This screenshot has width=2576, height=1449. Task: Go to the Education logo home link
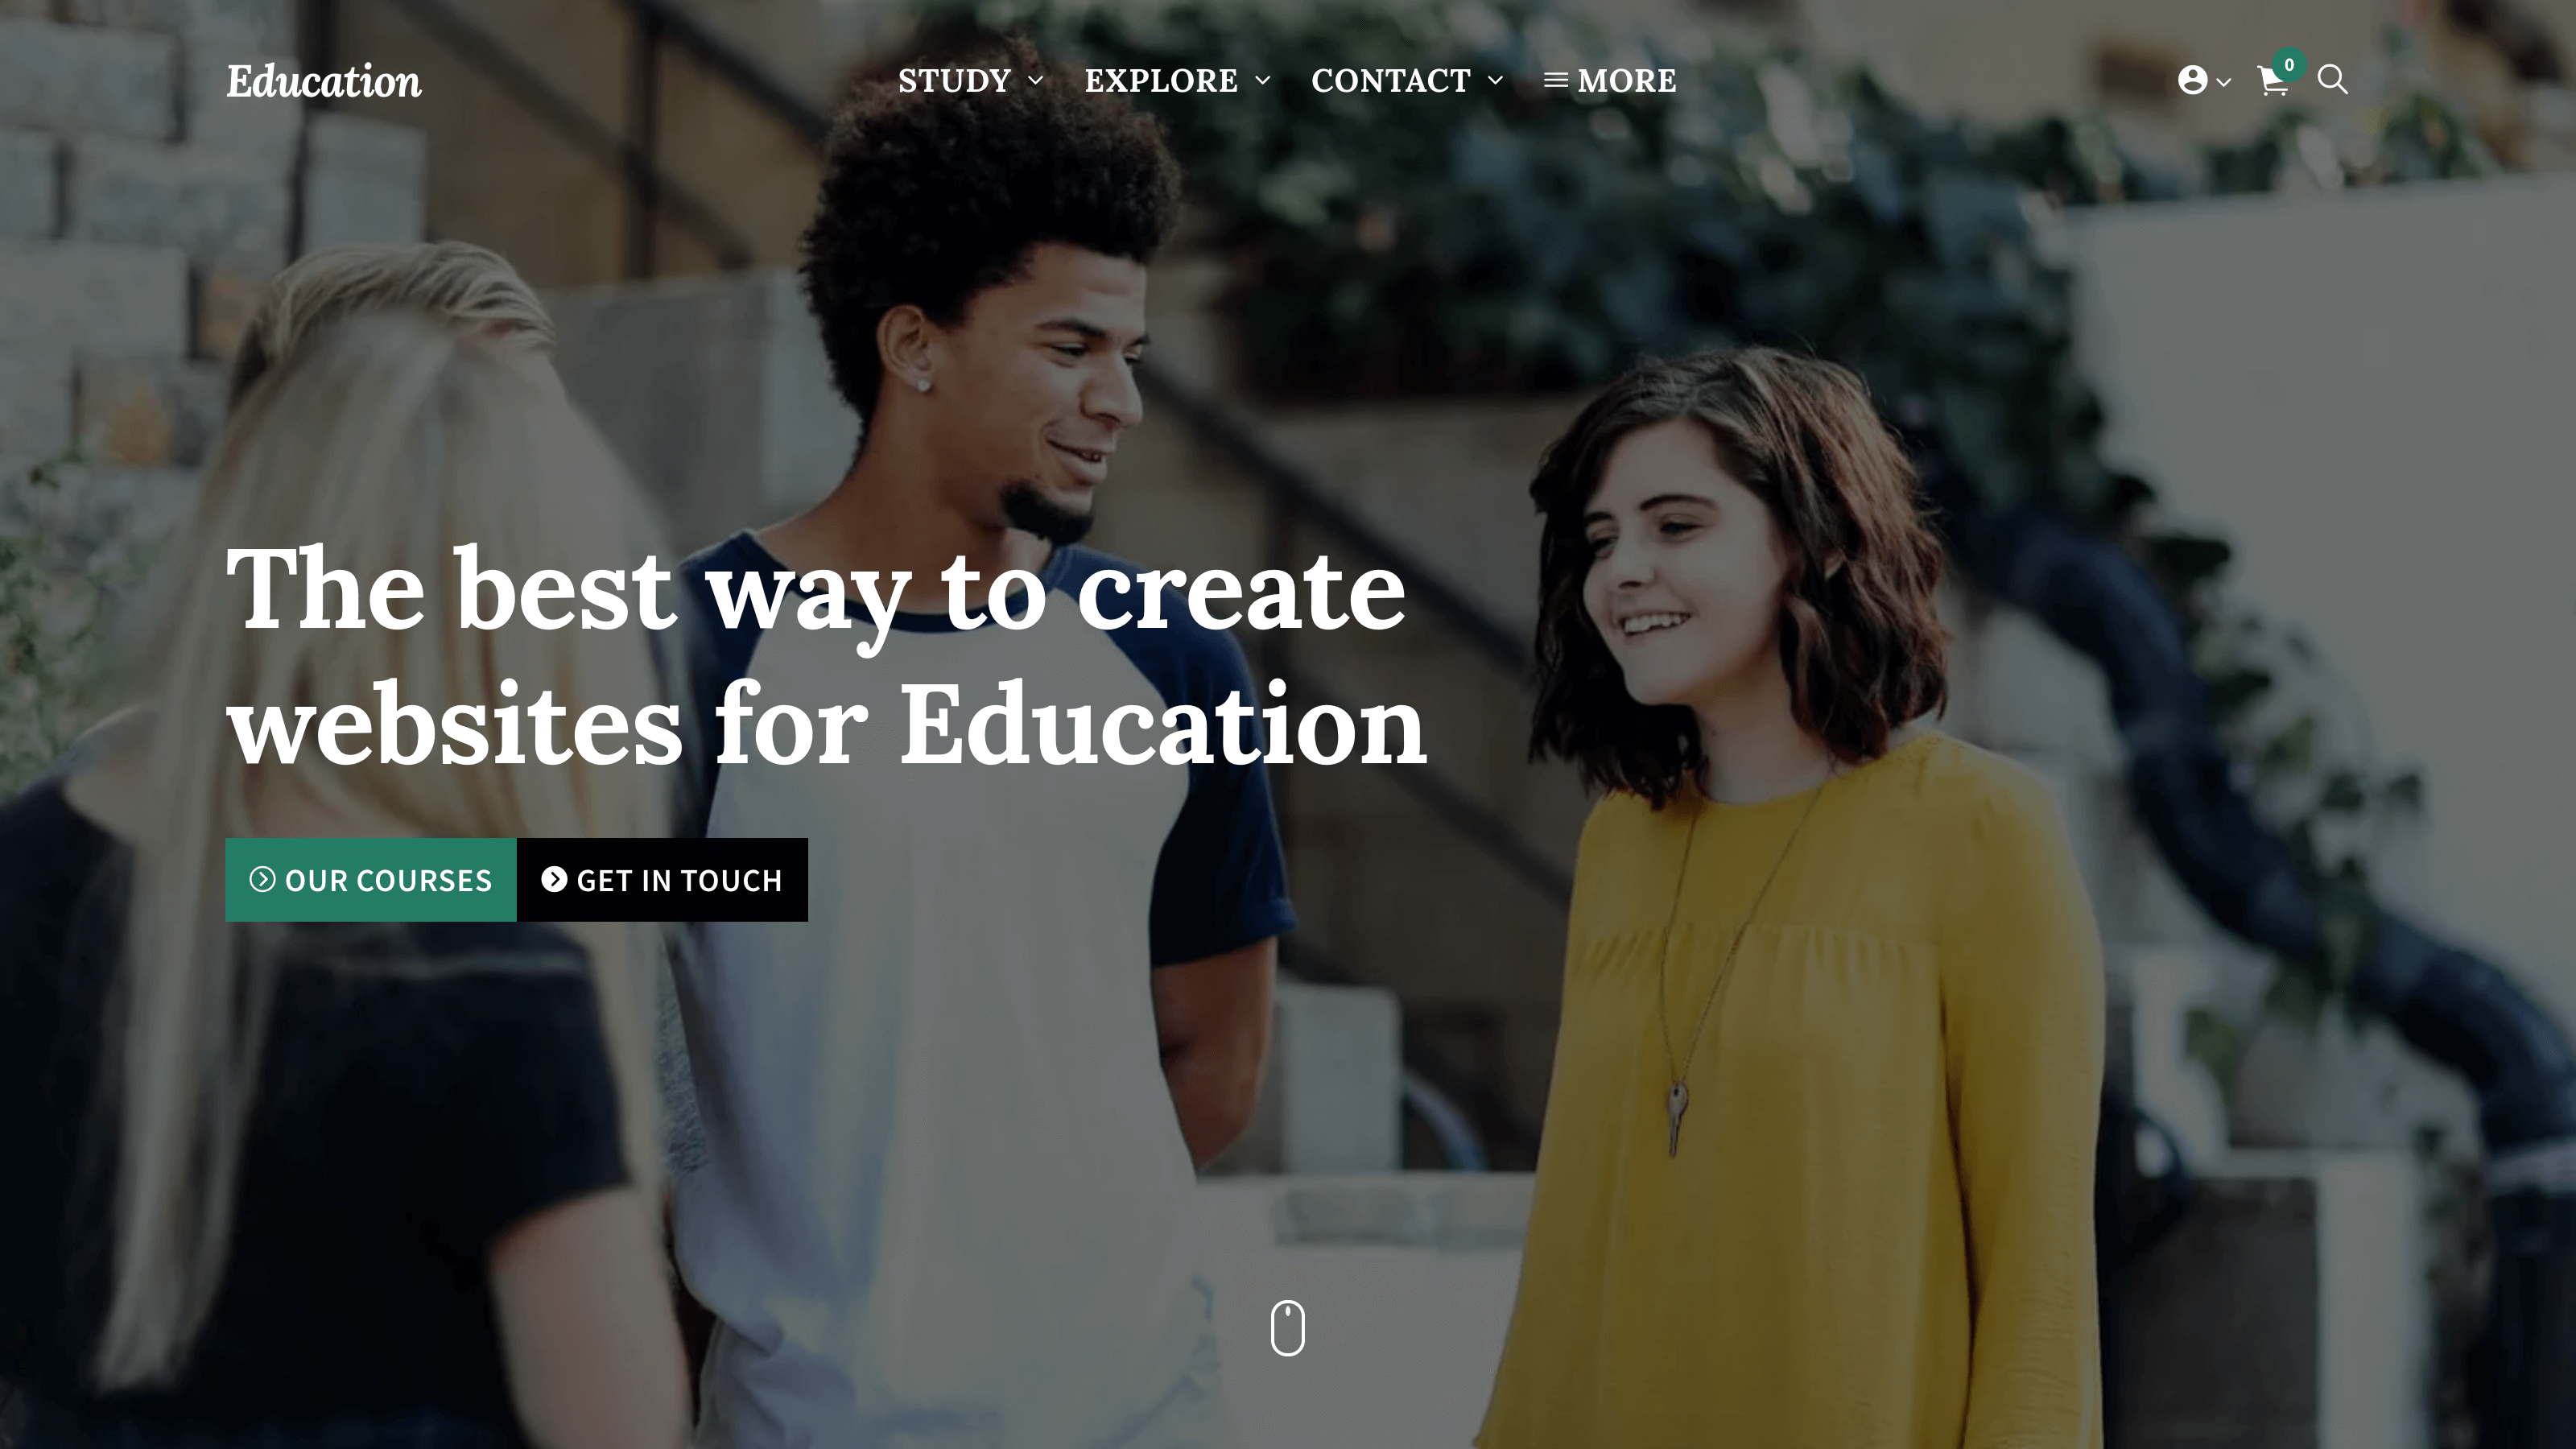[x=324, y=81]
